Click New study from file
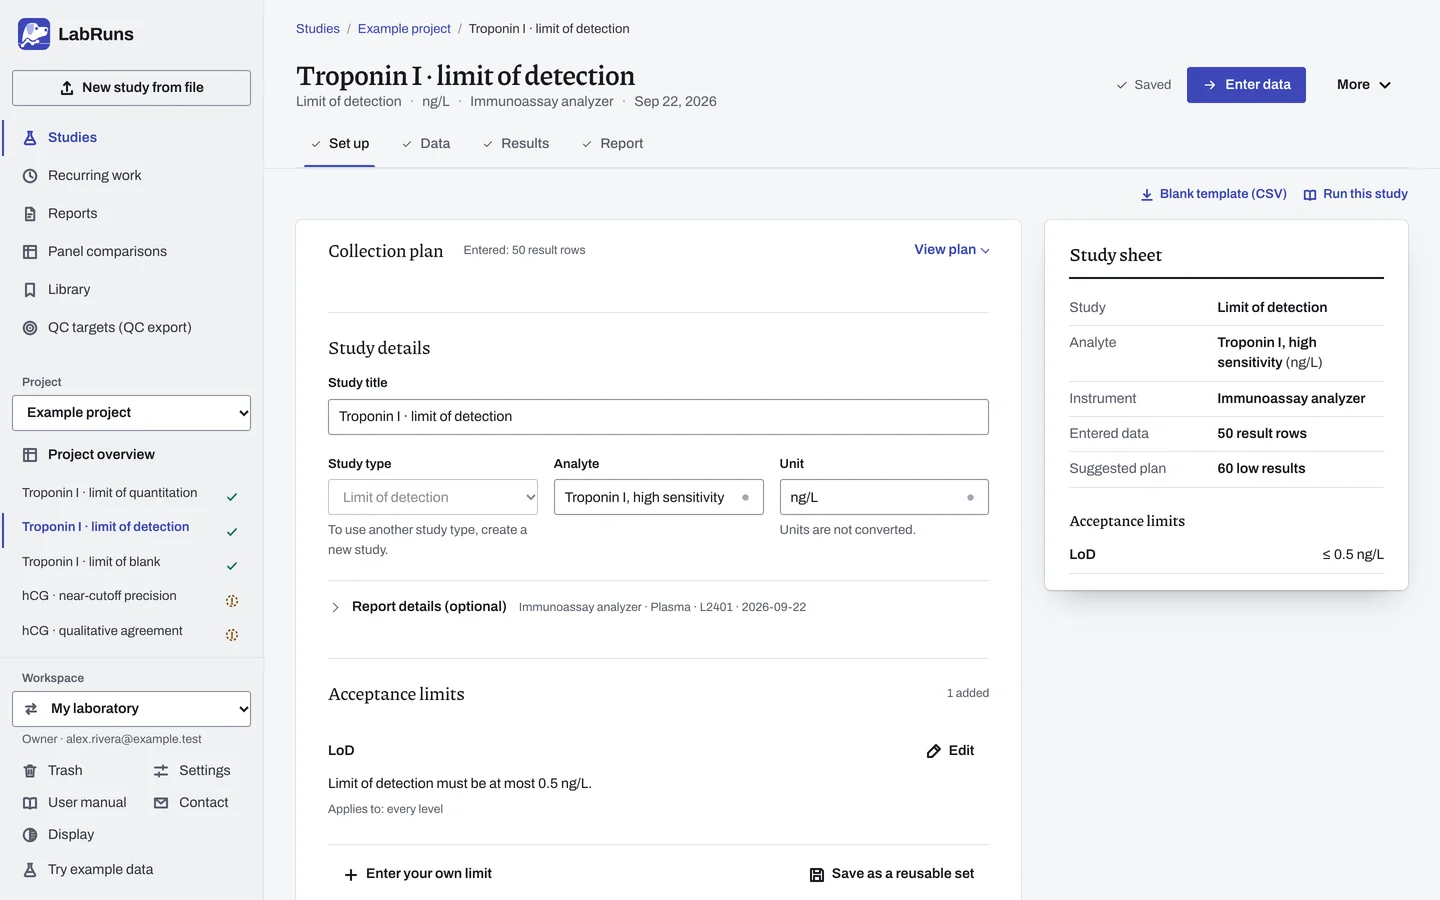1440x900 pixels. tap(131, 88)
